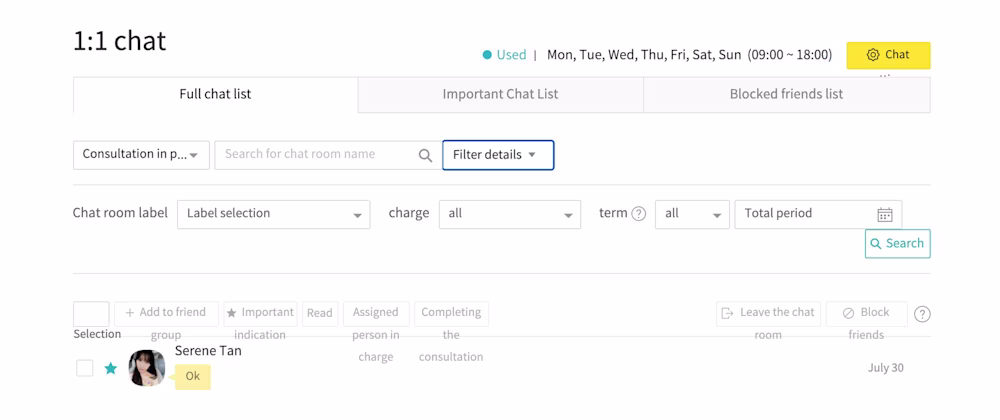
Task: Click Assigned person in charge button
Action: [x=376, y=314]
